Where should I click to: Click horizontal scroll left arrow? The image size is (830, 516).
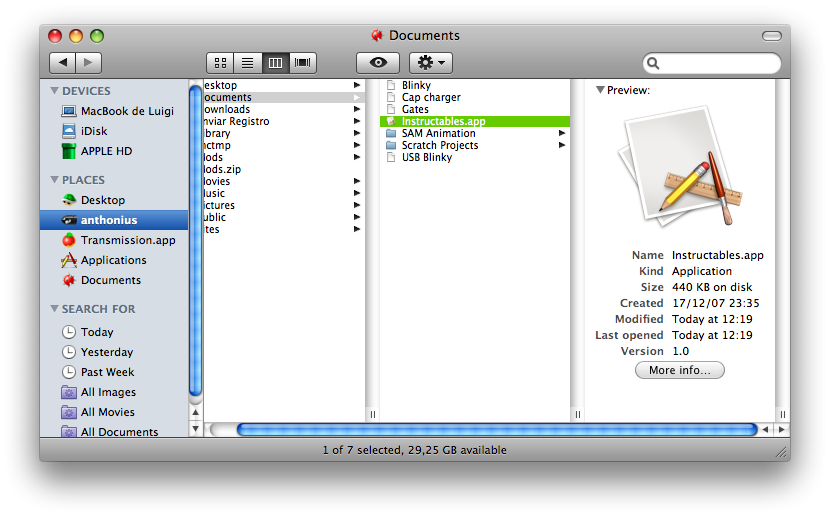[x=765, y=430]
